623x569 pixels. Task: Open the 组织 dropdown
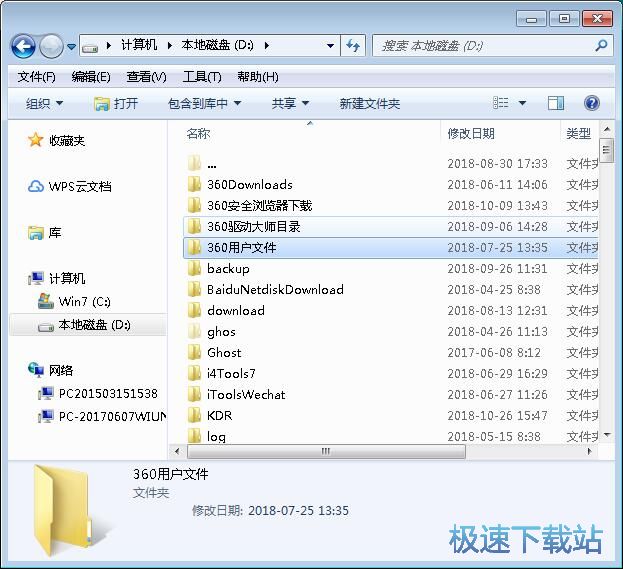point(44,104)
